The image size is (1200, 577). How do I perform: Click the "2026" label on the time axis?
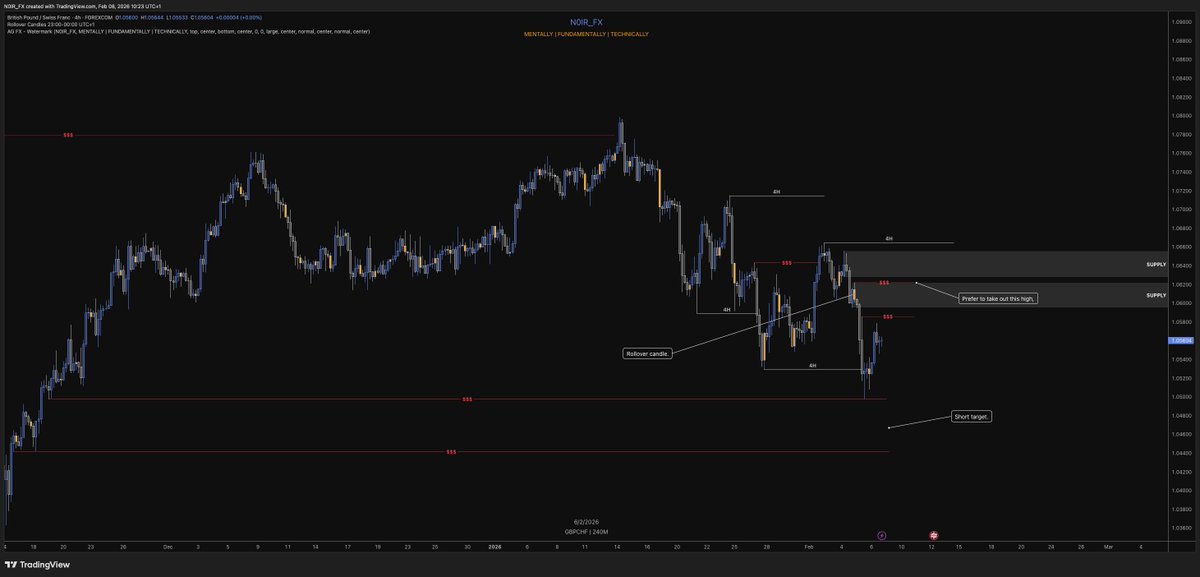click(496, 547)
